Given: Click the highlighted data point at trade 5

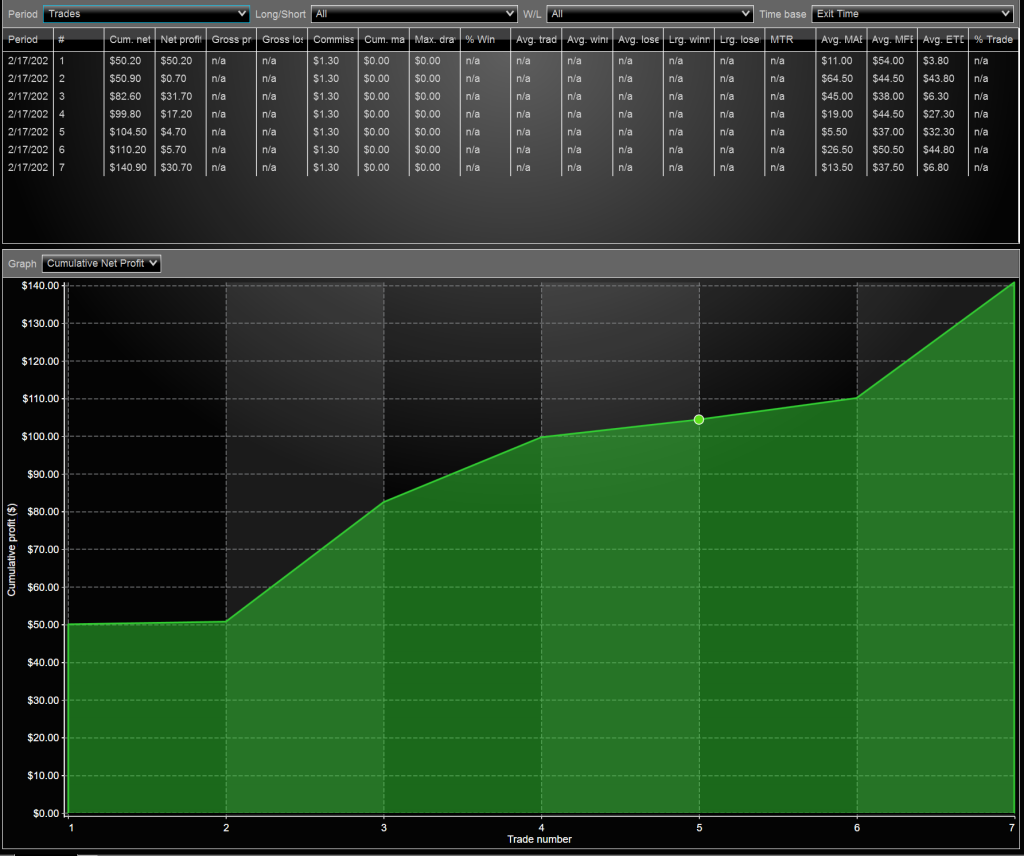Looking at the screenshot, I should 699,419.
